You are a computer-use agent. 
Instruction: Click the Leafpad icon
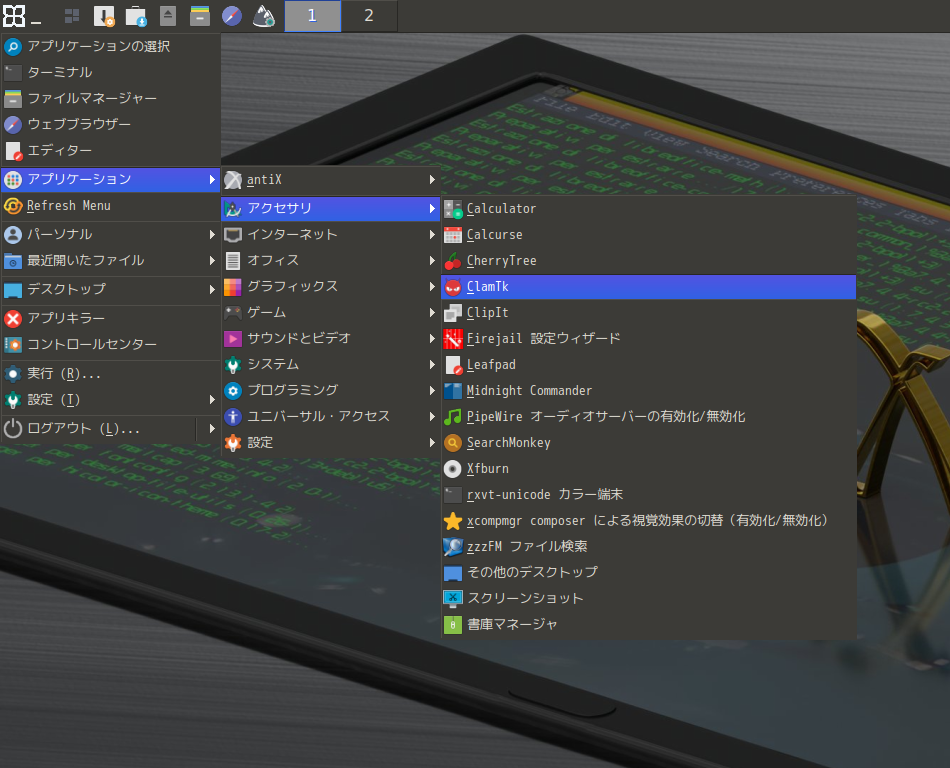[453, 365]
